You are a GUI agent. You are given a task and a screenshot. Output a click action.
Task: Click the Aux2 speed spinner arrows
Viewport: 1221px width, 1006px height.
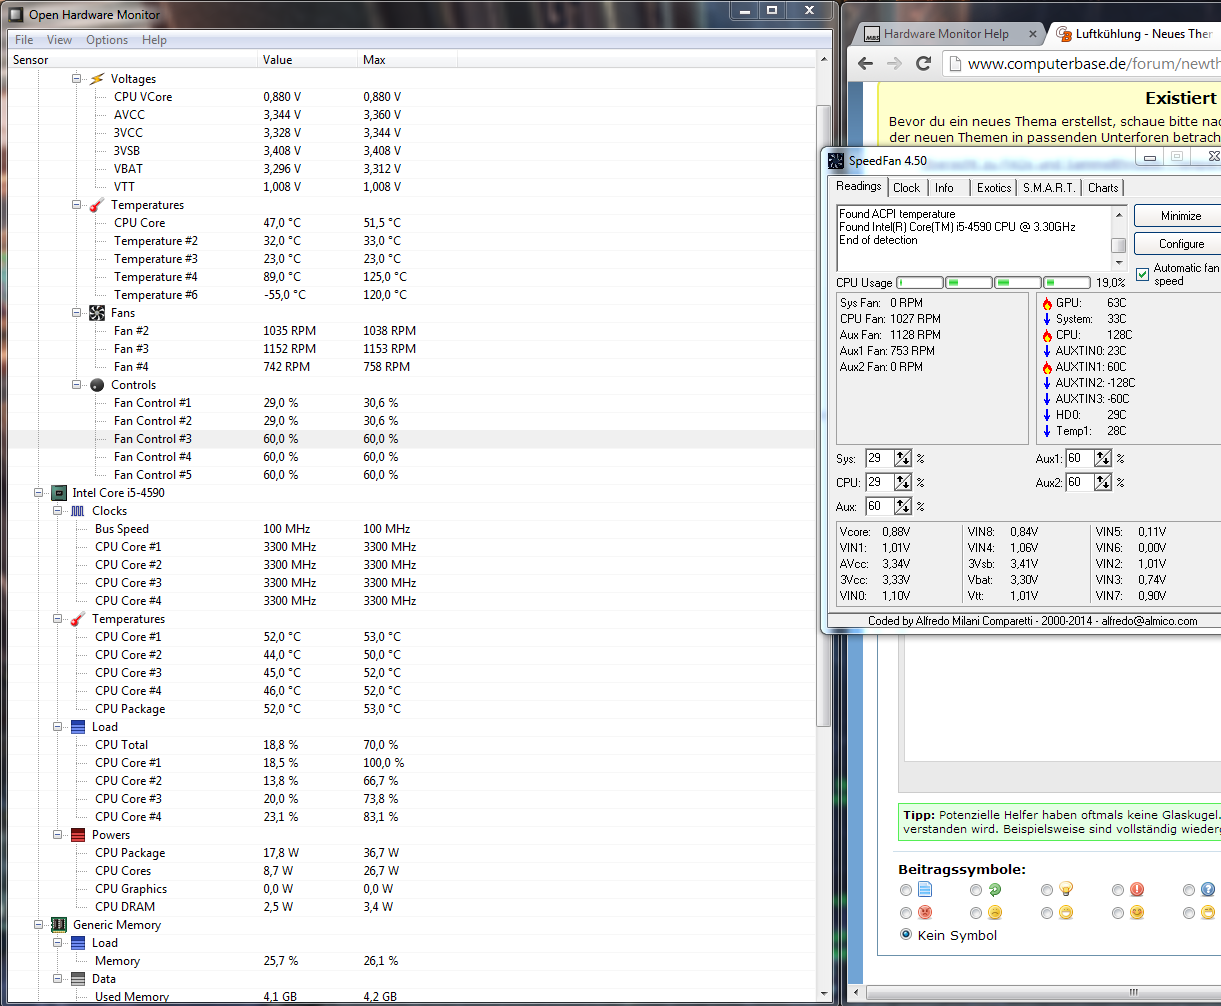[1103, 482]
